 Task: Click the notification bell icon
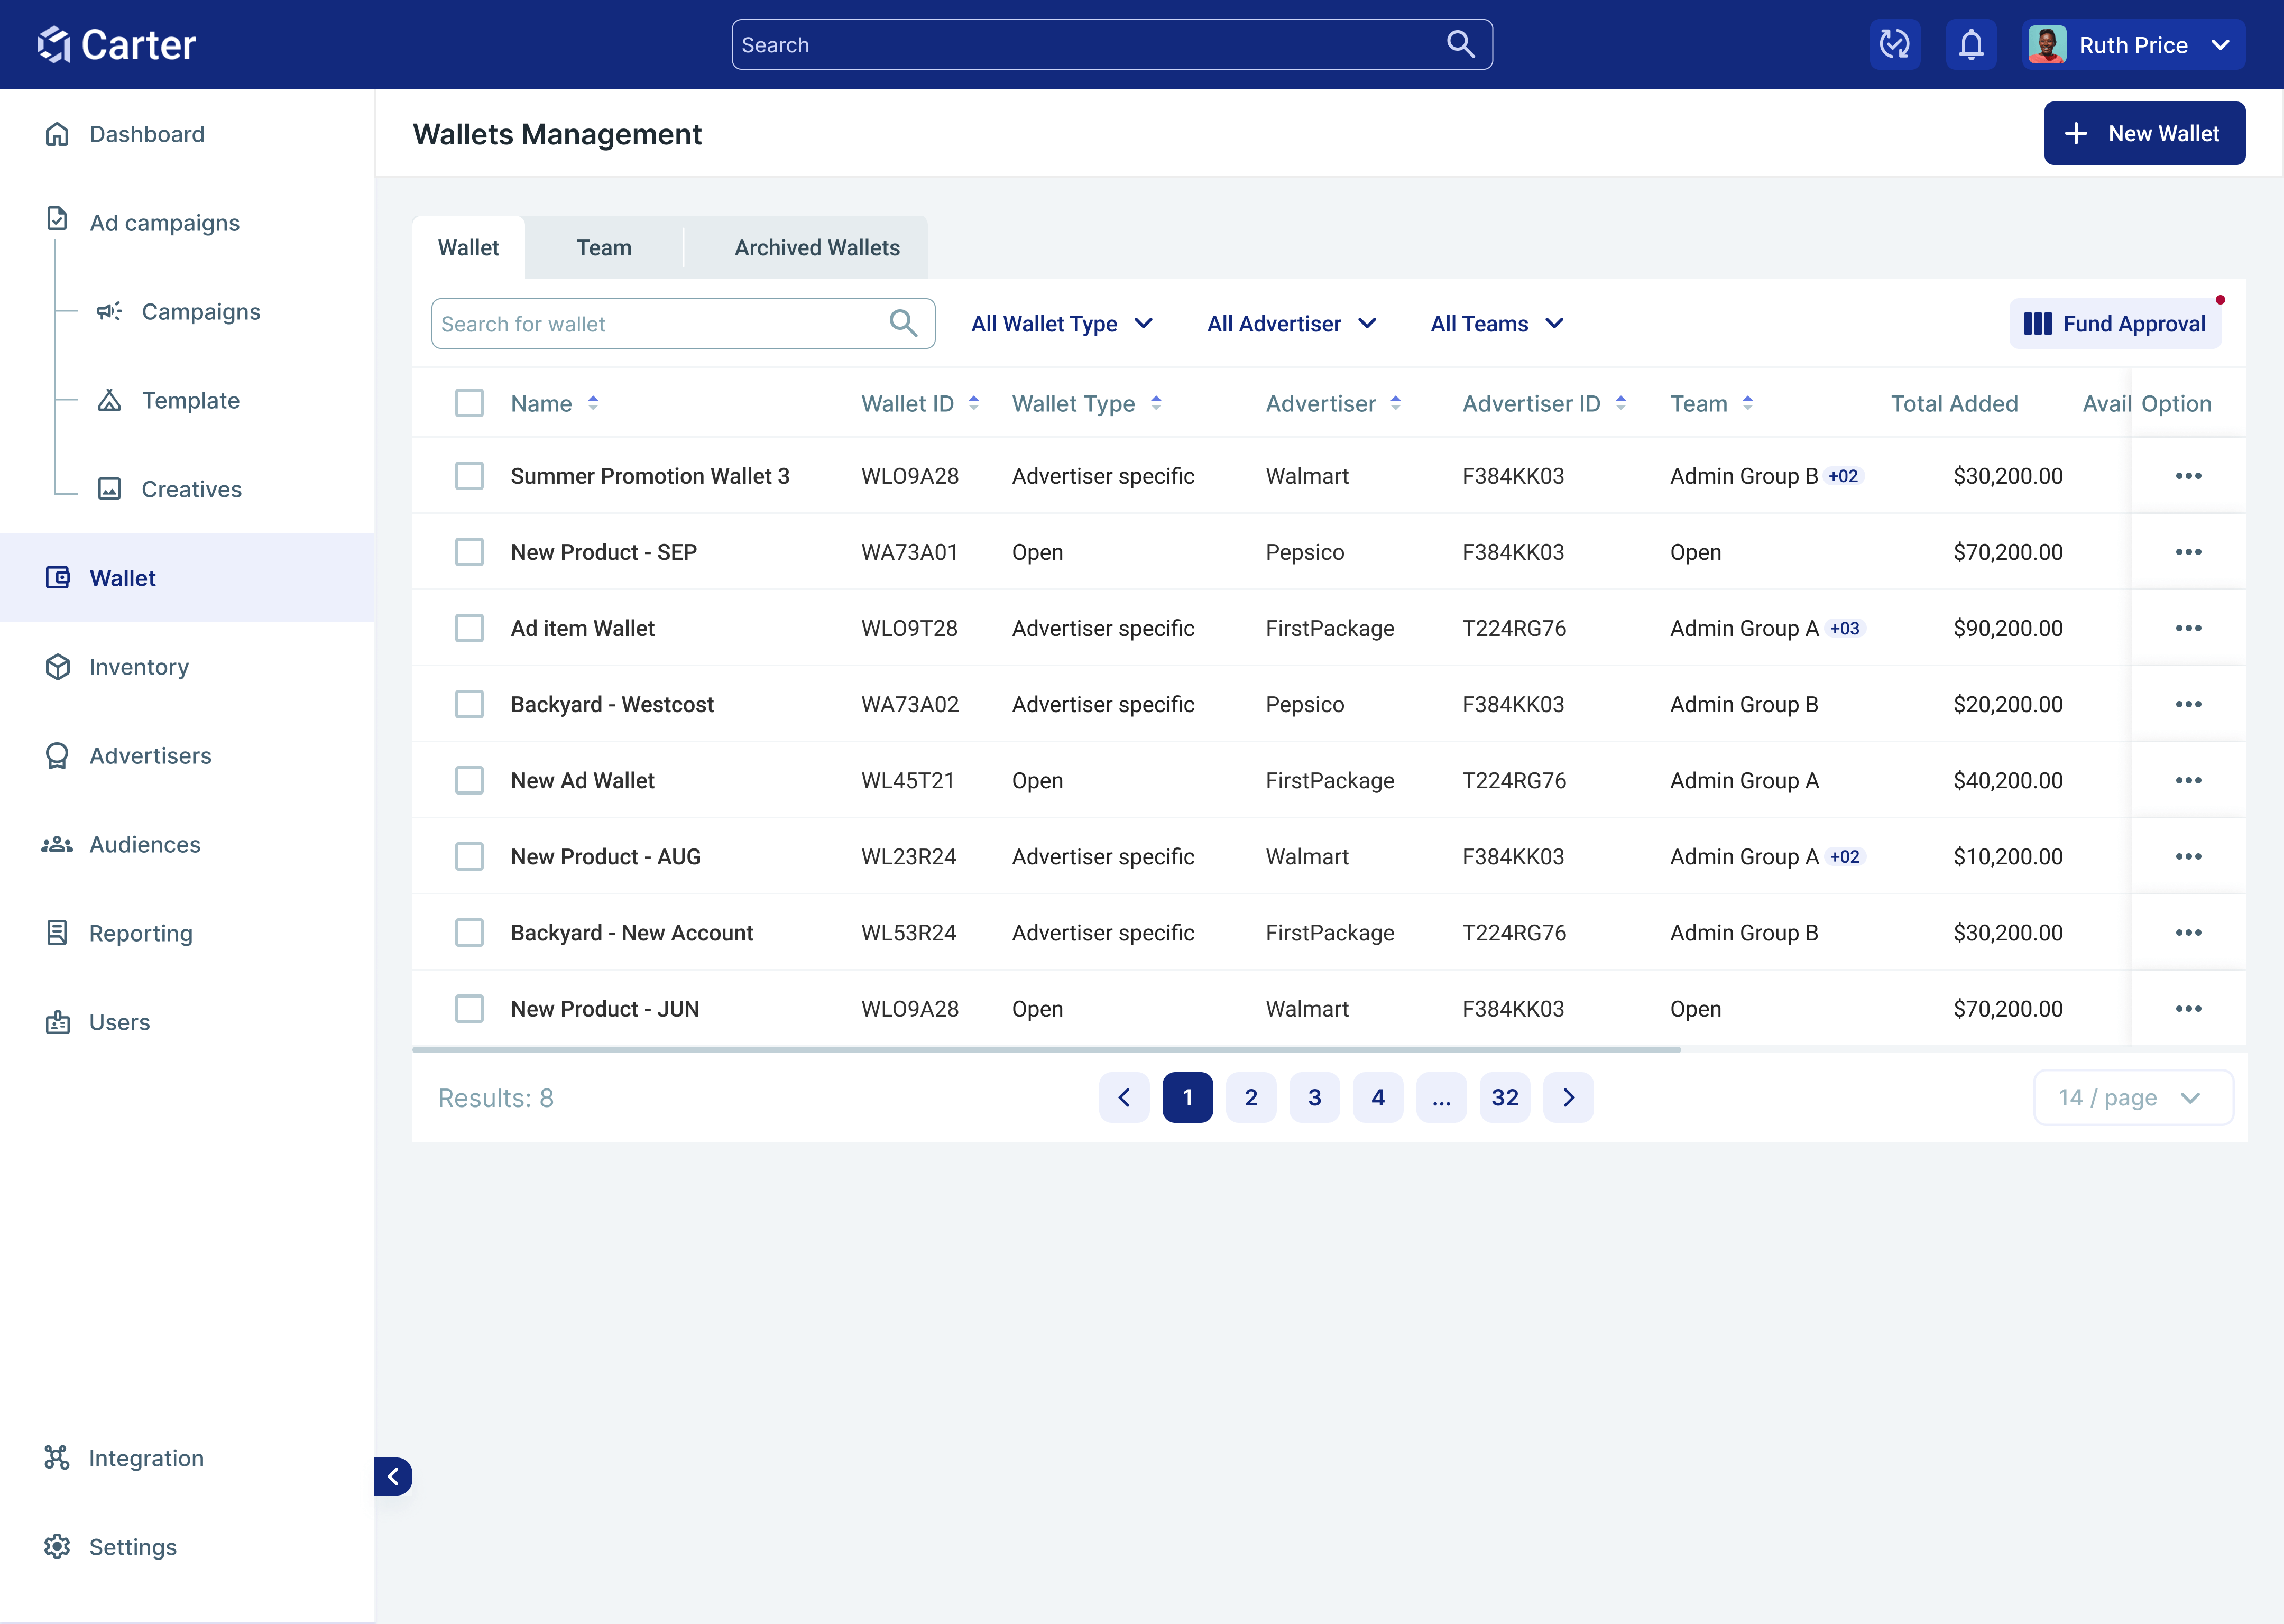(x=1970, y=45)
